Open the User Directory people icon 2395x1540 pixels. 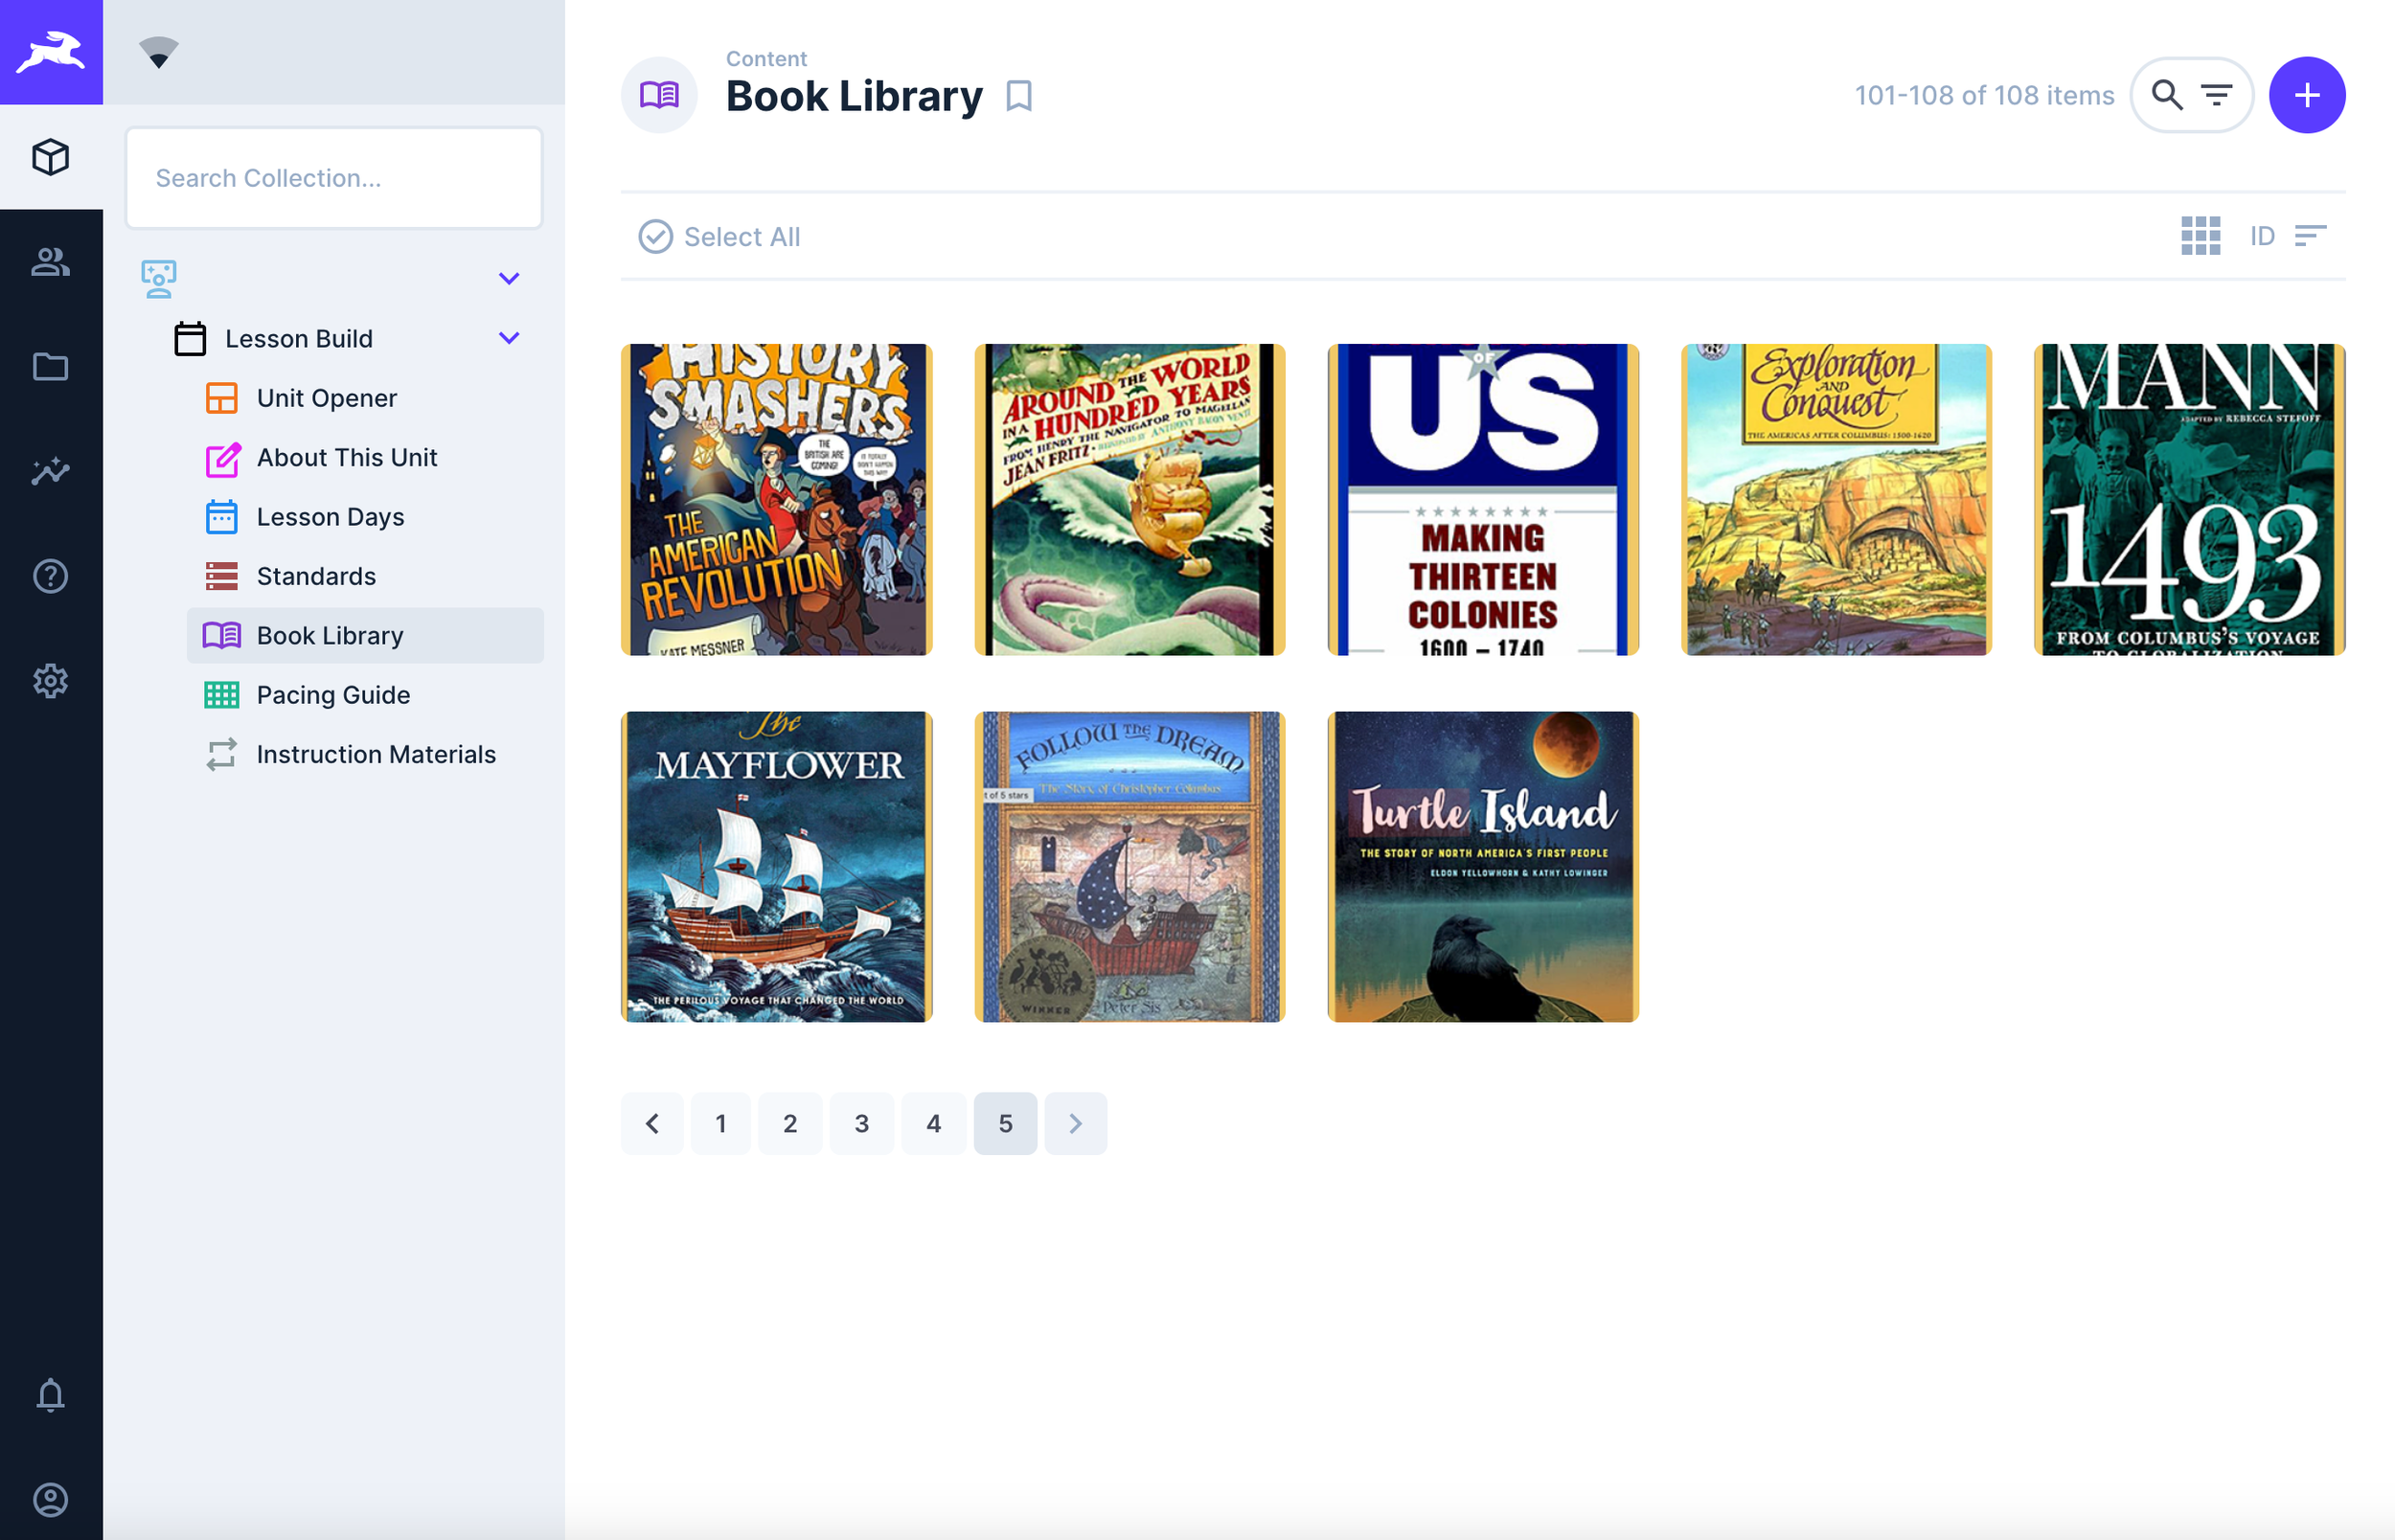pyautogui.click(x=51, y=262)
